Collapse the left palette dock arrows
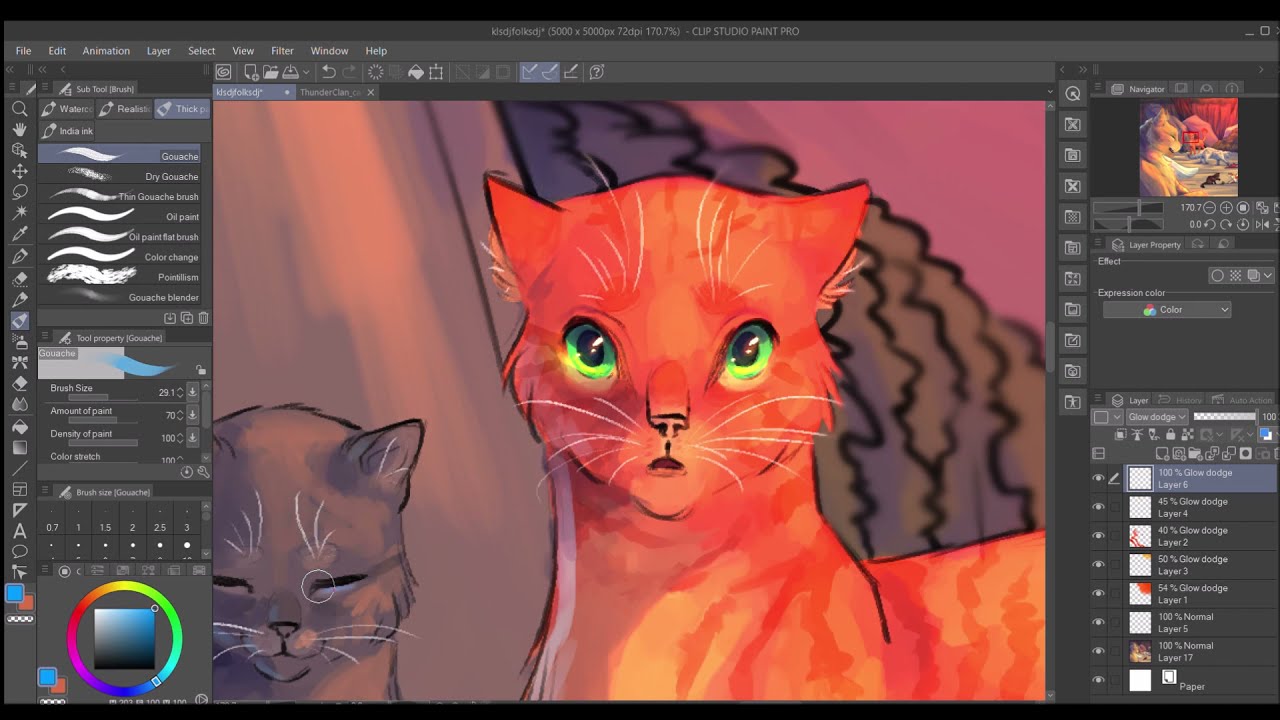The width and height of the screenshot is (1280, 720). point(12,70)
